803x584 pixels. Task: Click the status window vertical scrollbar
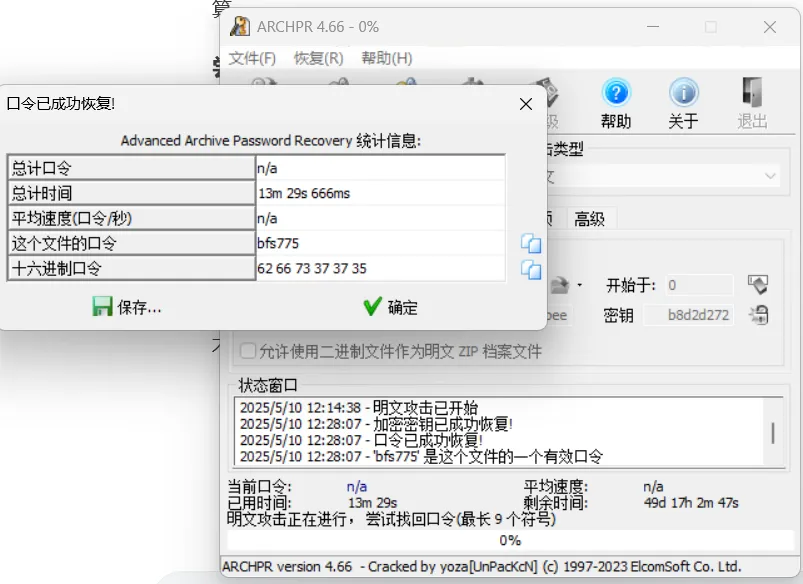pos(773,433)
